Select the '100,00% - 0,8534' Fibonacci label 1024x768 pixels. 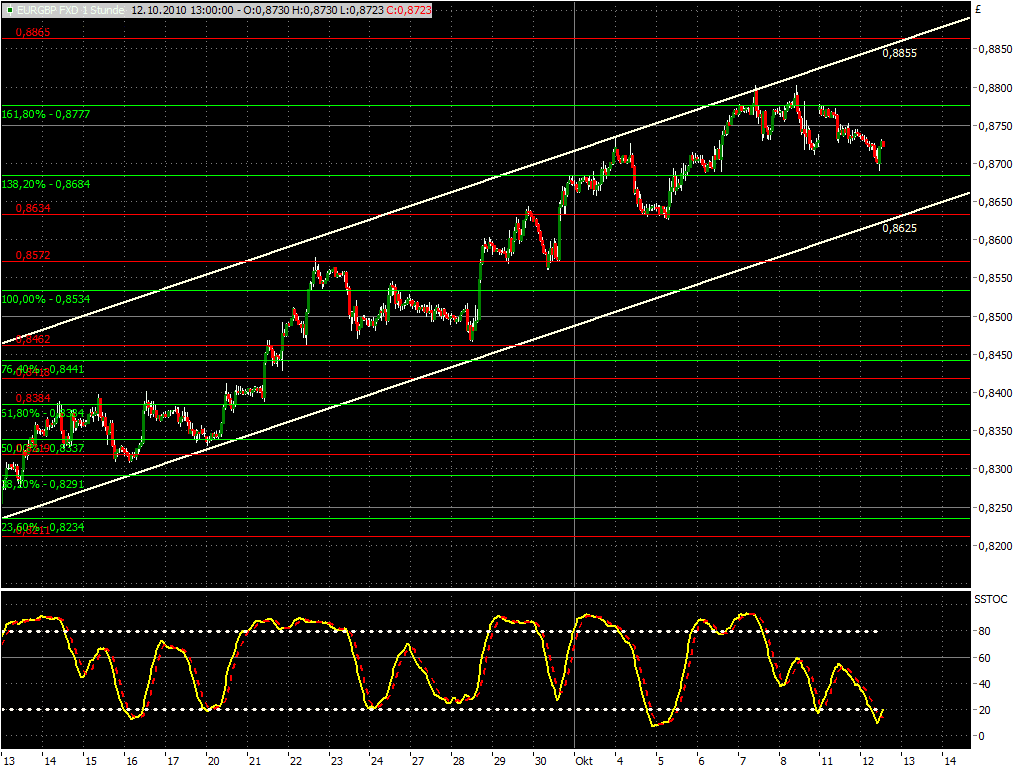click(x=46, y=299)
